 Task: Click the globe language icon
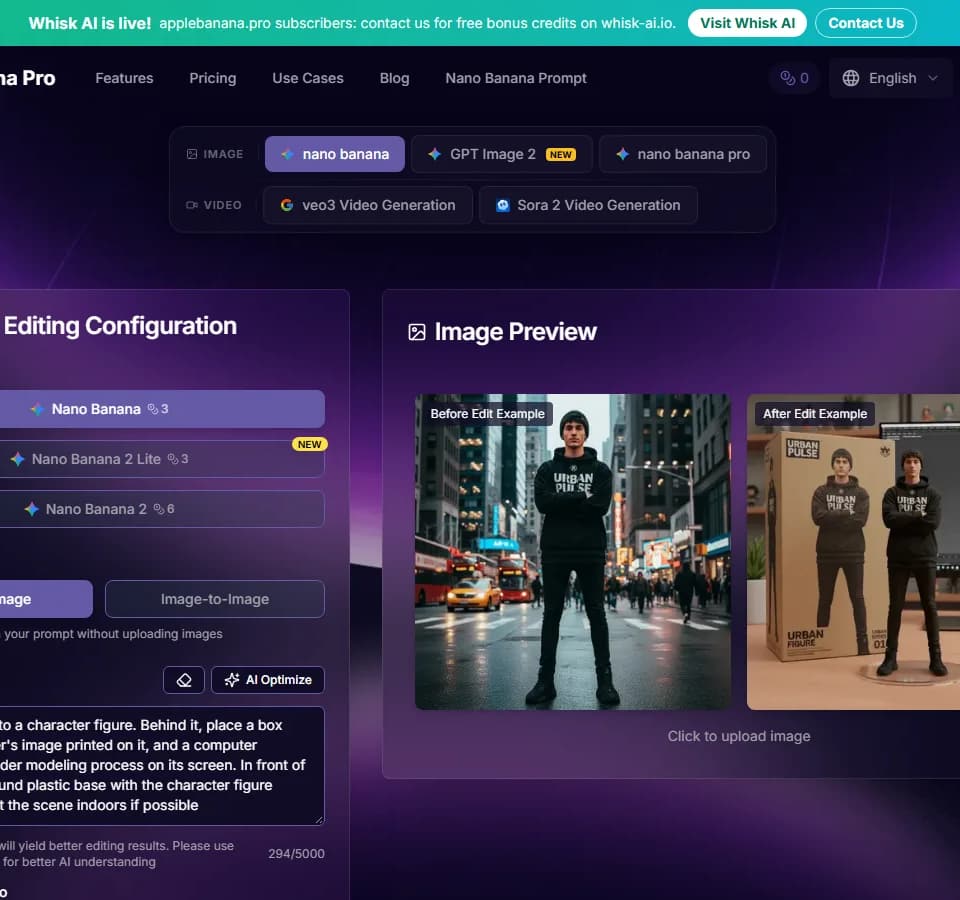850,78
